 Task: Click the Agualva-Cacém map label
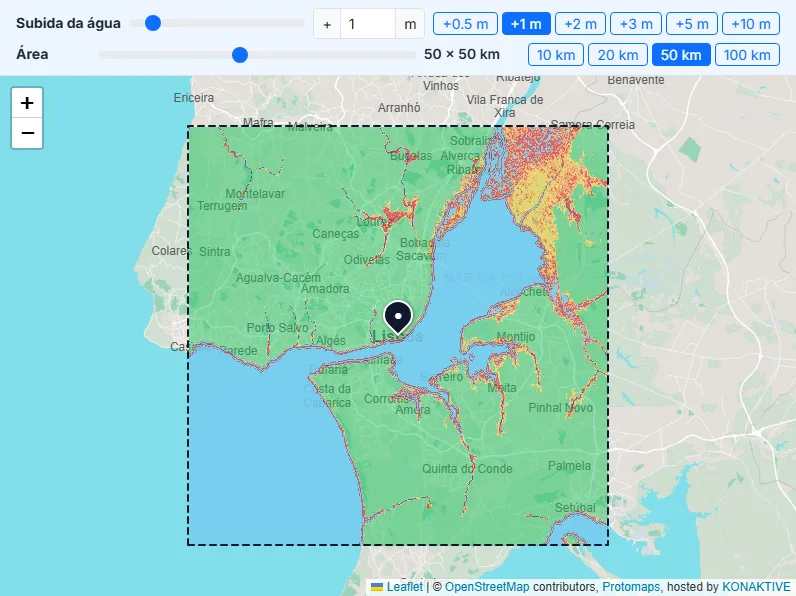(278, 278)
